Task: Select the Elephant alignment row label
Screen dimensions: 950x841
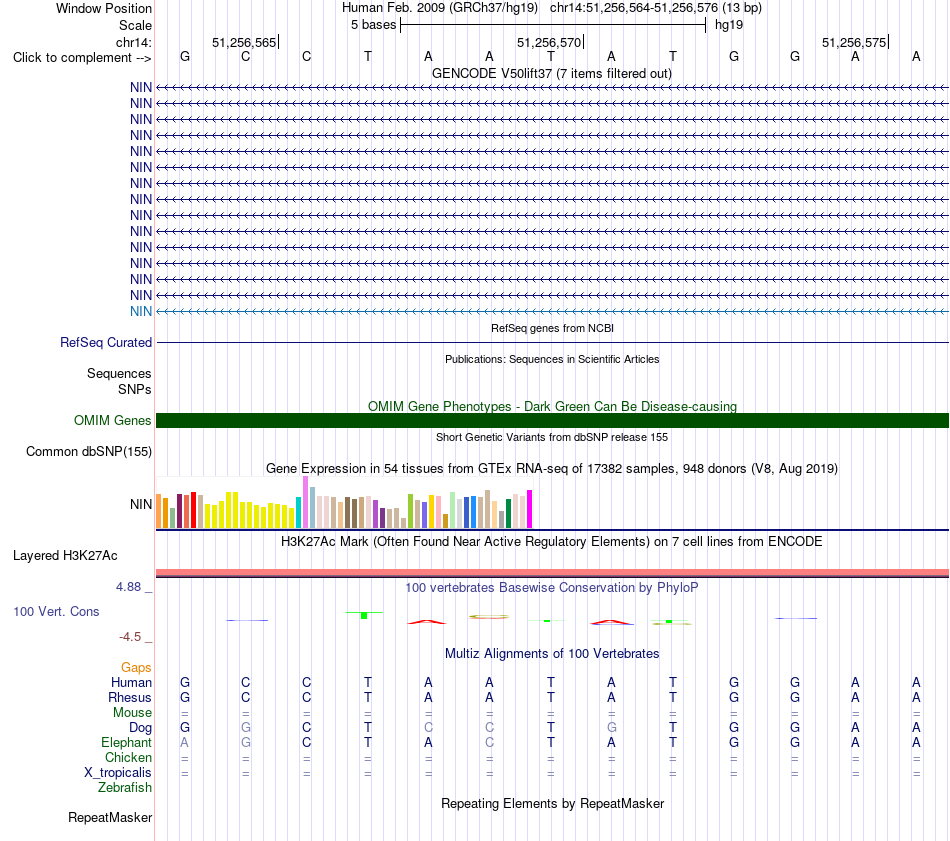Action: (127, 743)
